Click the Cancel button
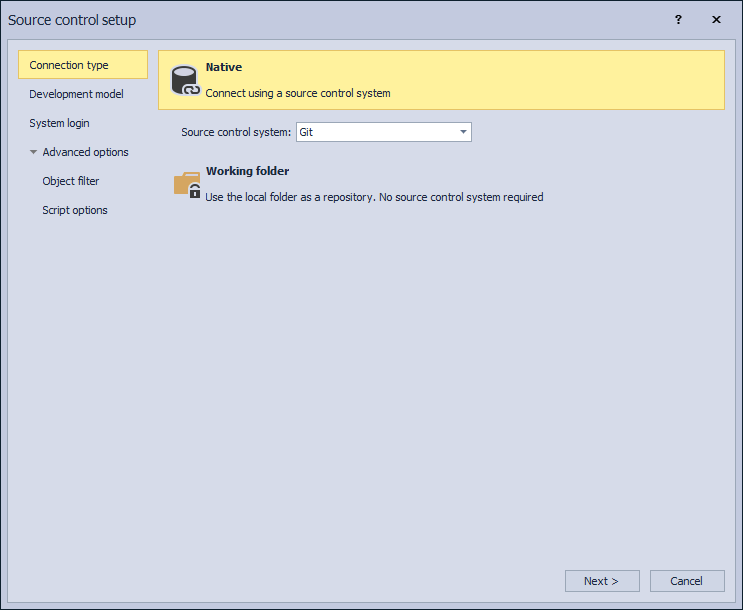The height and width of the screenshot is (610, 743). (x=687, y=581)
